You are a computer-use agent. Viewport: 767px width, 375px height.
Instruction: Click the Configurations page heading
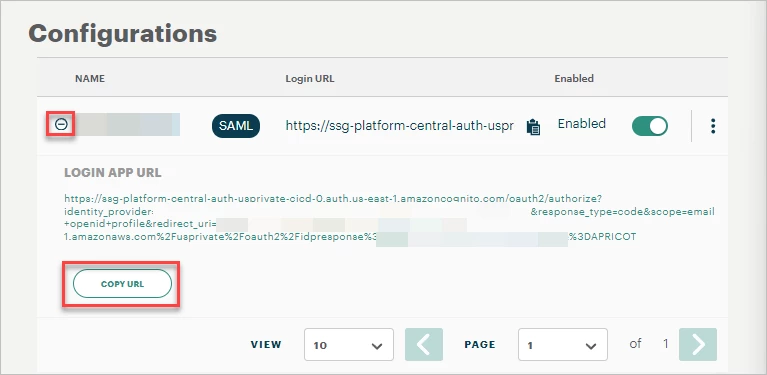point(123,33)
